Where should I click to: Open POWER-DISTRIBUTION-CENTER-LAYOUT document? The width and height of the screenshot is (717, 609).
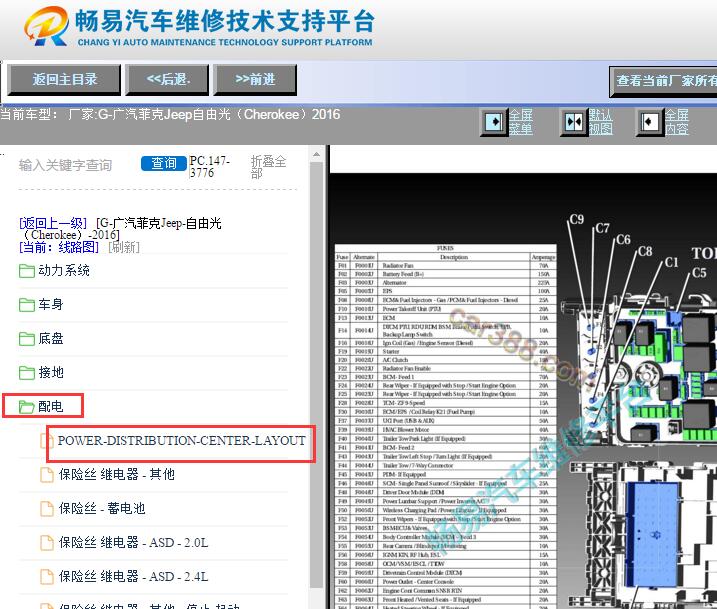tap(182, 441)
